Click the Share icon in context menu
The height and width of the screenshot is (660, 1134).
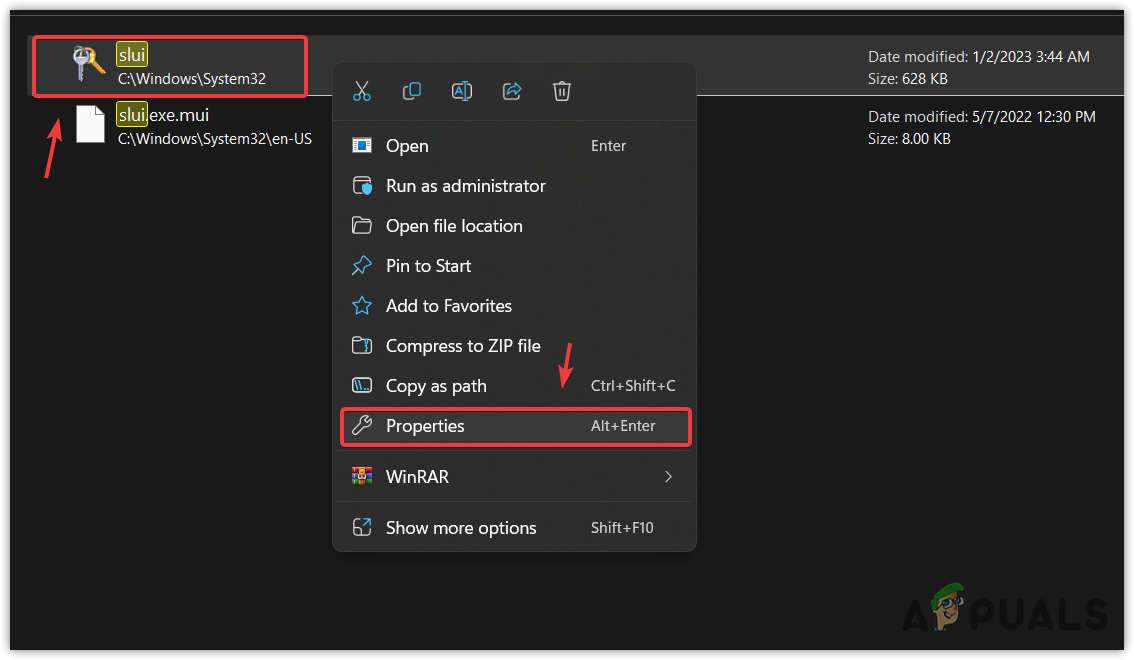[512, 92]
